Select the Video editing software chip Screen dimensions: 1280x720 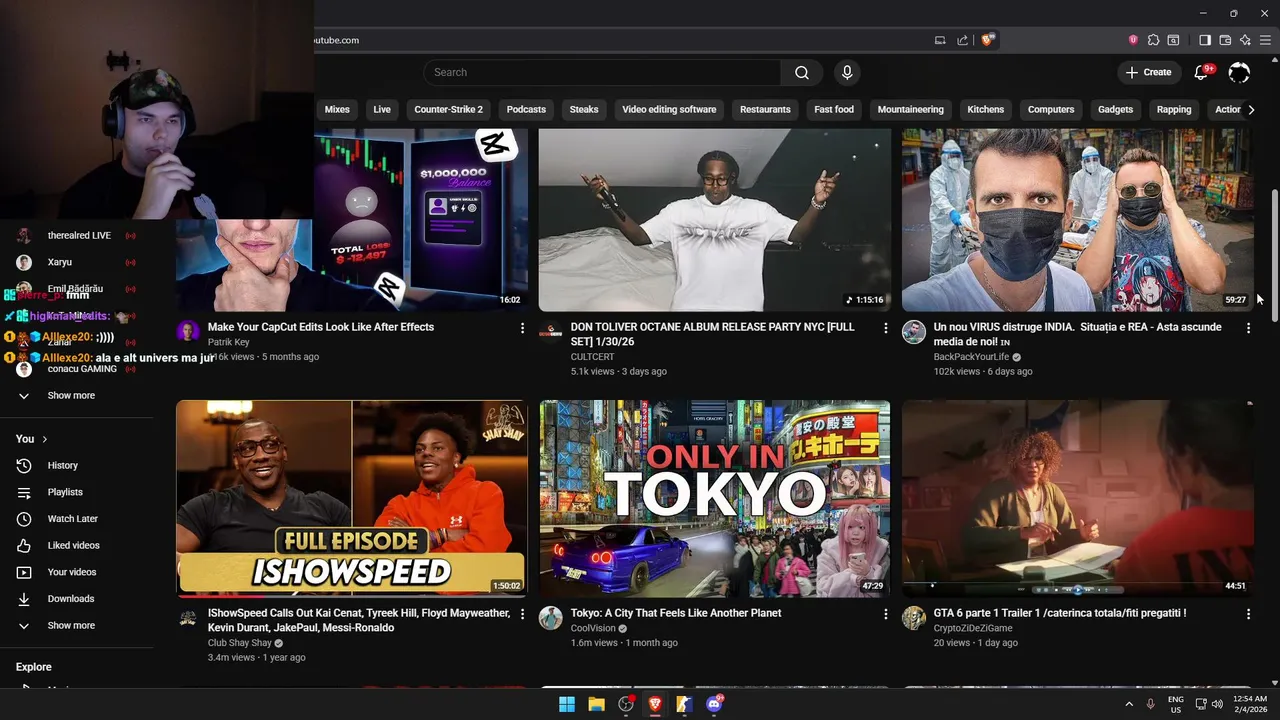click(x=669, y=109)
